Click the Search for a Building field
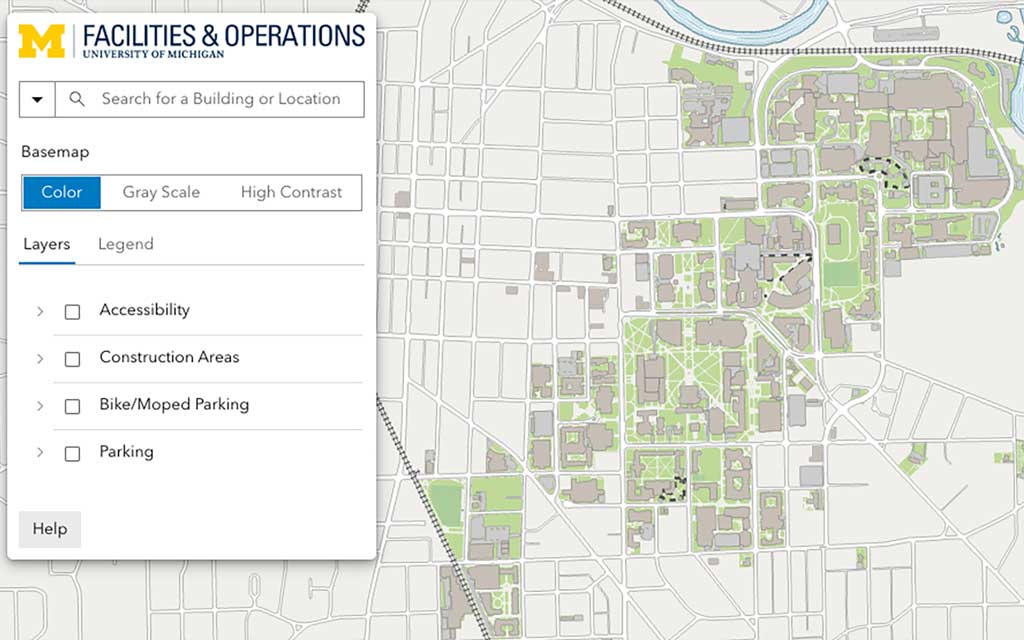Viewport: 1024px width, 640px height. point(210,99)
